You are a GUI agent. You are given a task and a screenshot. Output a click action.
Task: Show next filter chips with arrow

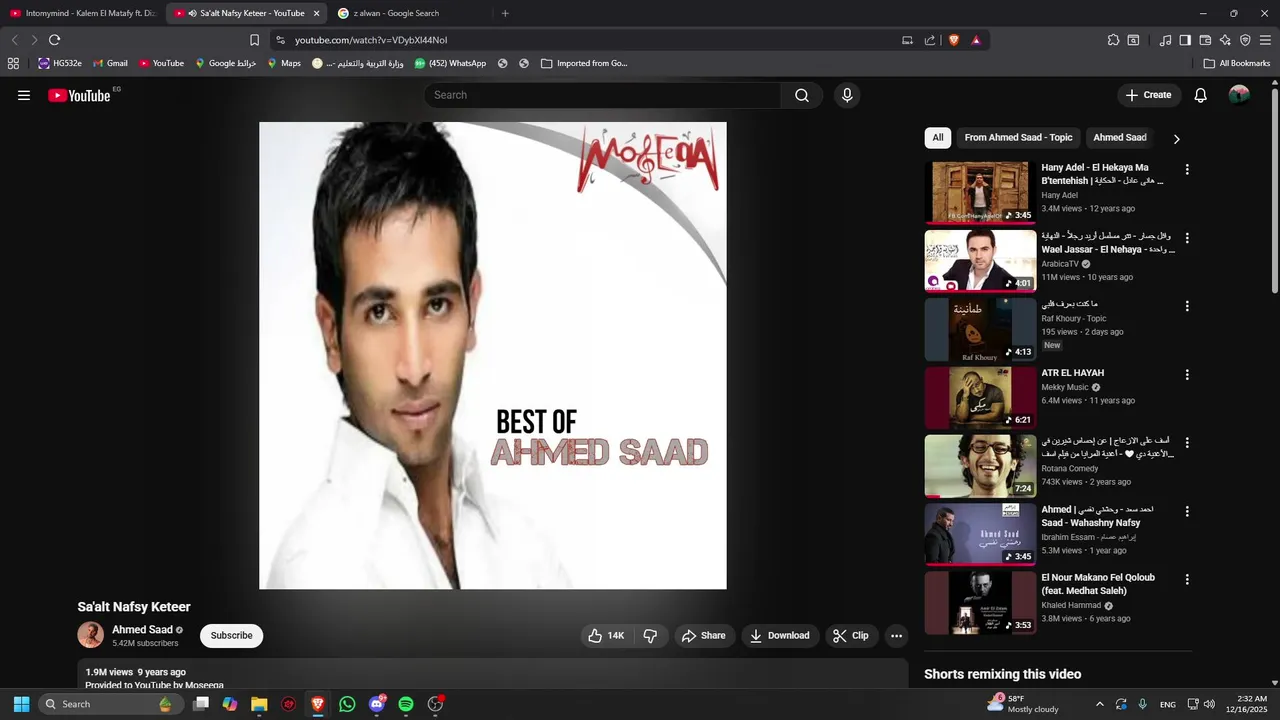click(x=1176, y=139)
